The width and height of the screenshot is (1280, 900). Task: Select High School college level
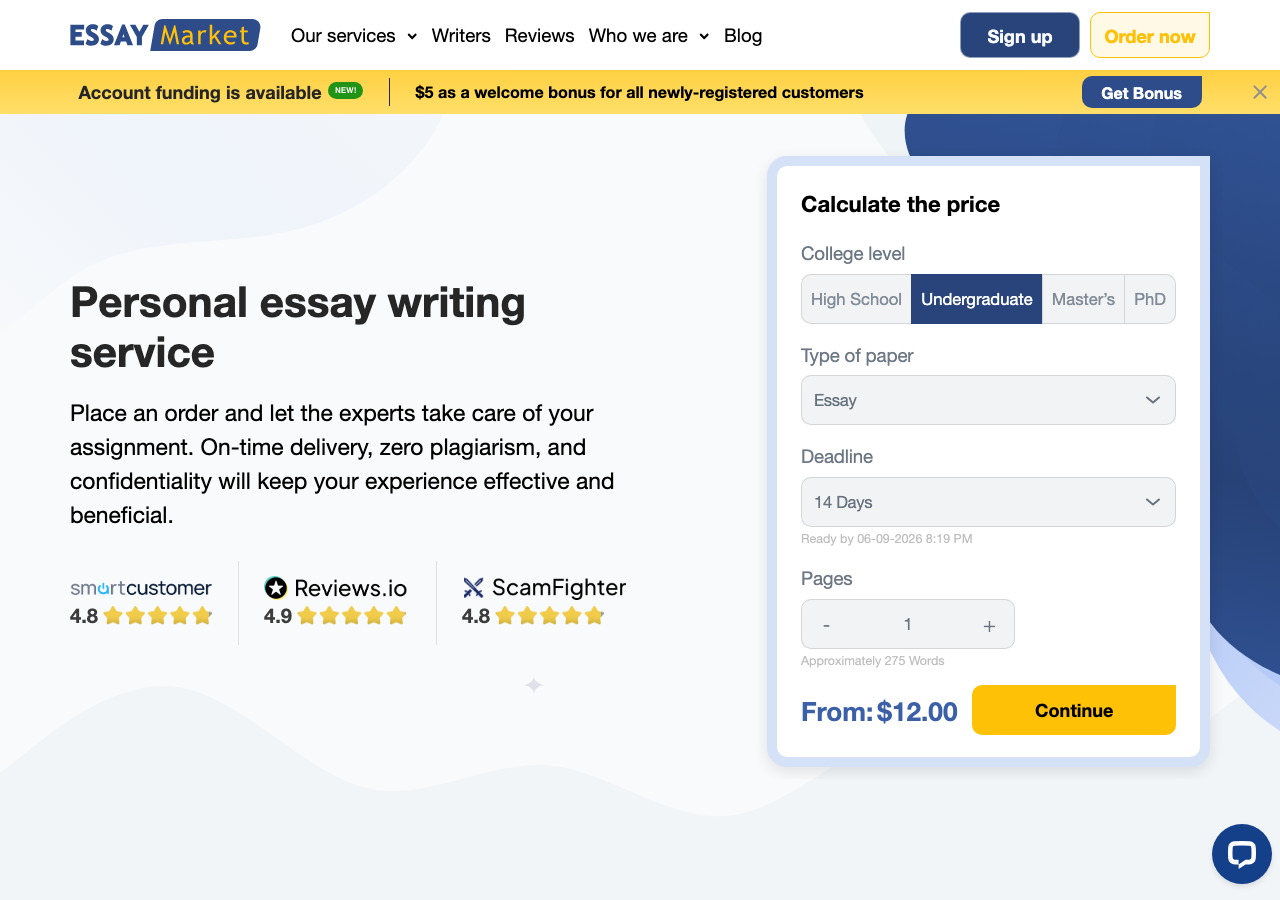(x=856, y=299)
